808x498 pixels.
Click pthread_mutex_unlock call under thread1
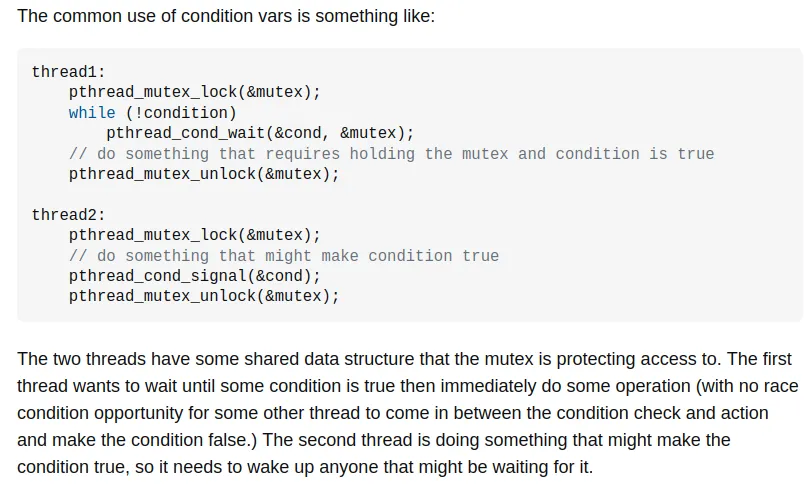[204, 174]
